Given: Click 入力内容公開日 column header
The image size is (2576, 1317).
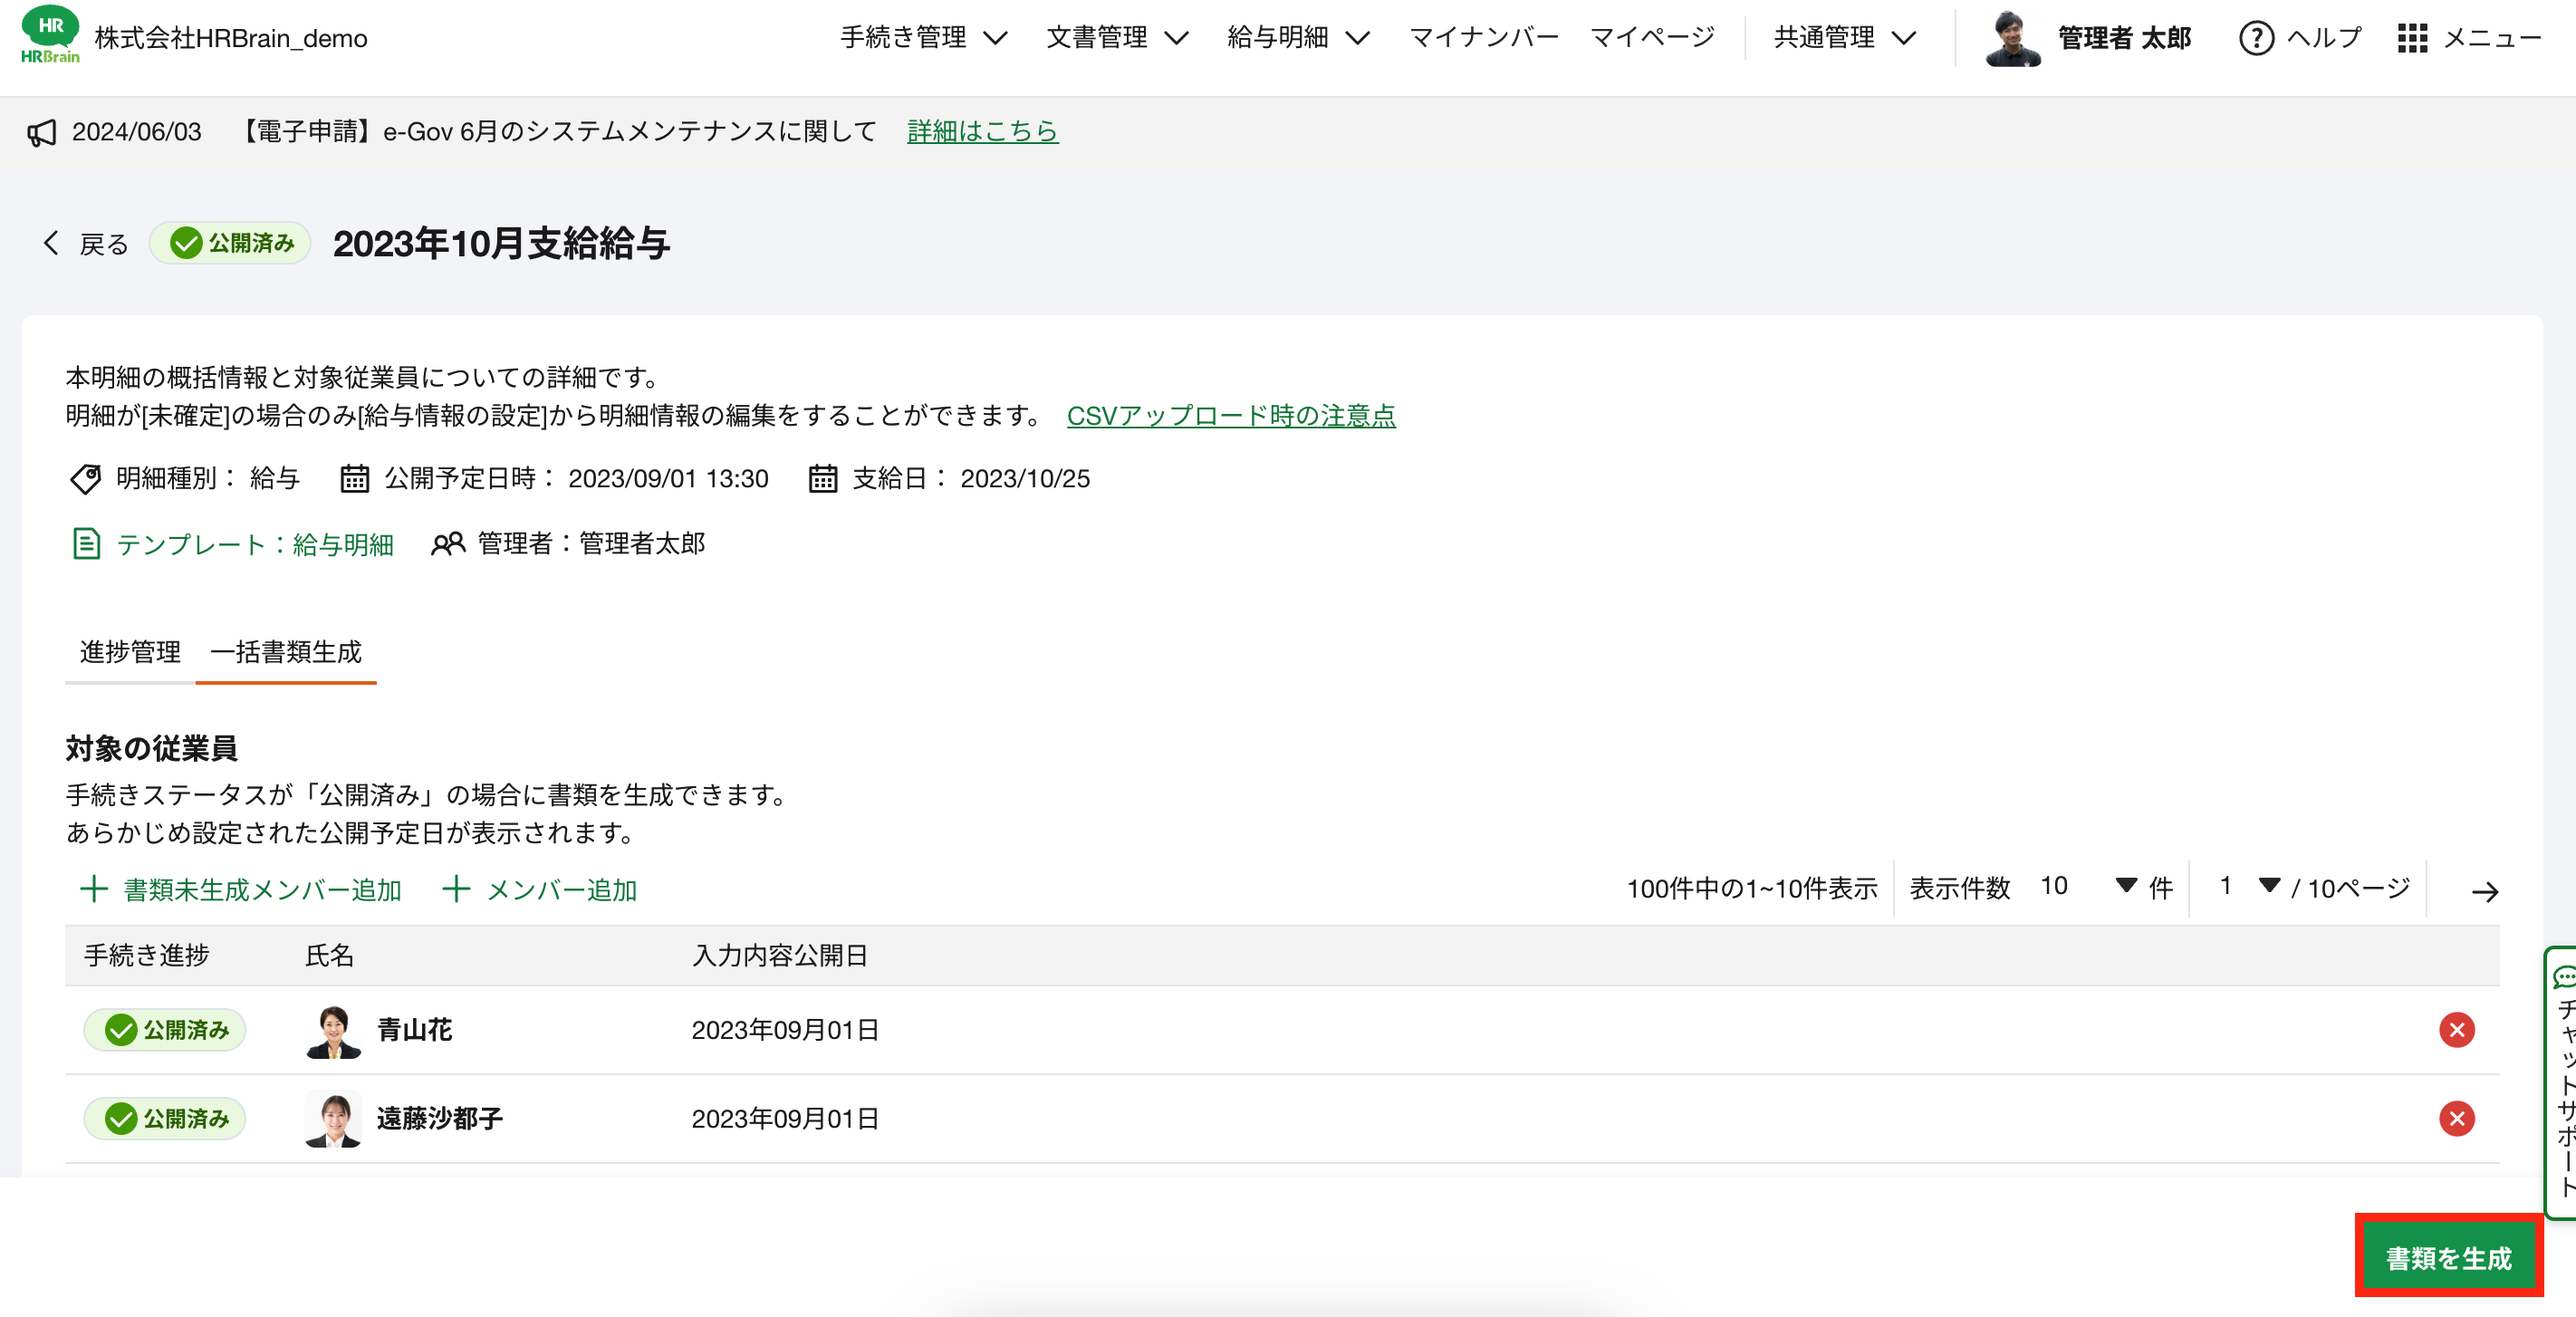Looking at the screenshot, I should point(779,955).
